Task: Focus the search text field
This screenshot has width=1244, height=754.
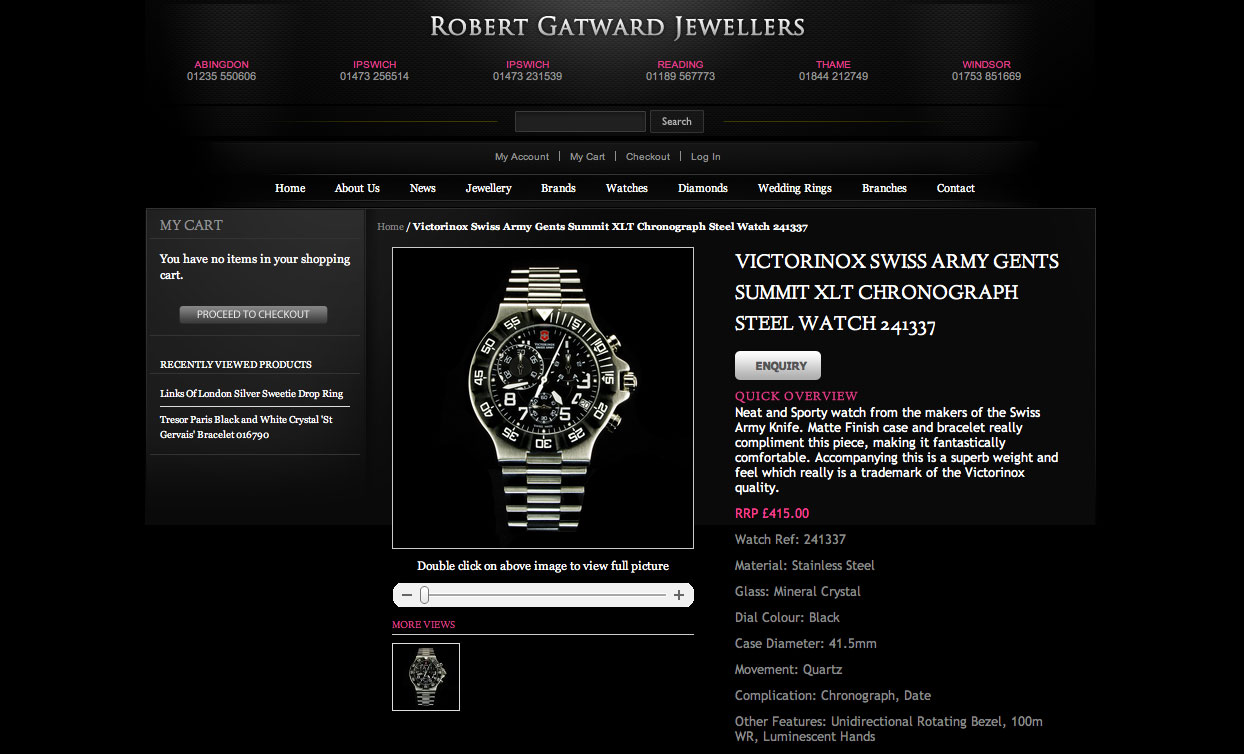Action: coord(580,122)
